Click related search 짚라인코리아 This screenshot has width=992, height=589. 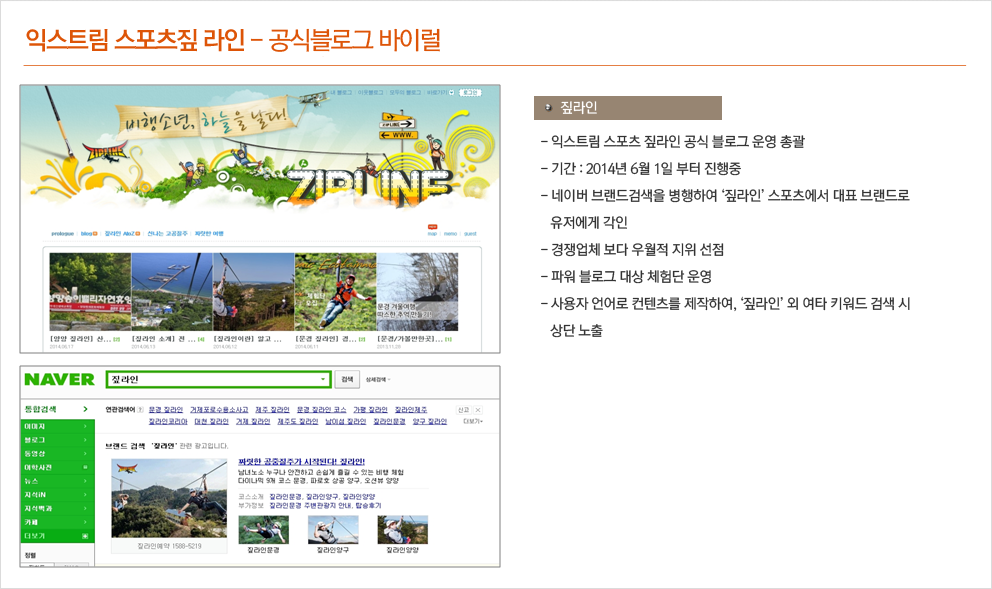pyautogui.click(x=168, y=421)
